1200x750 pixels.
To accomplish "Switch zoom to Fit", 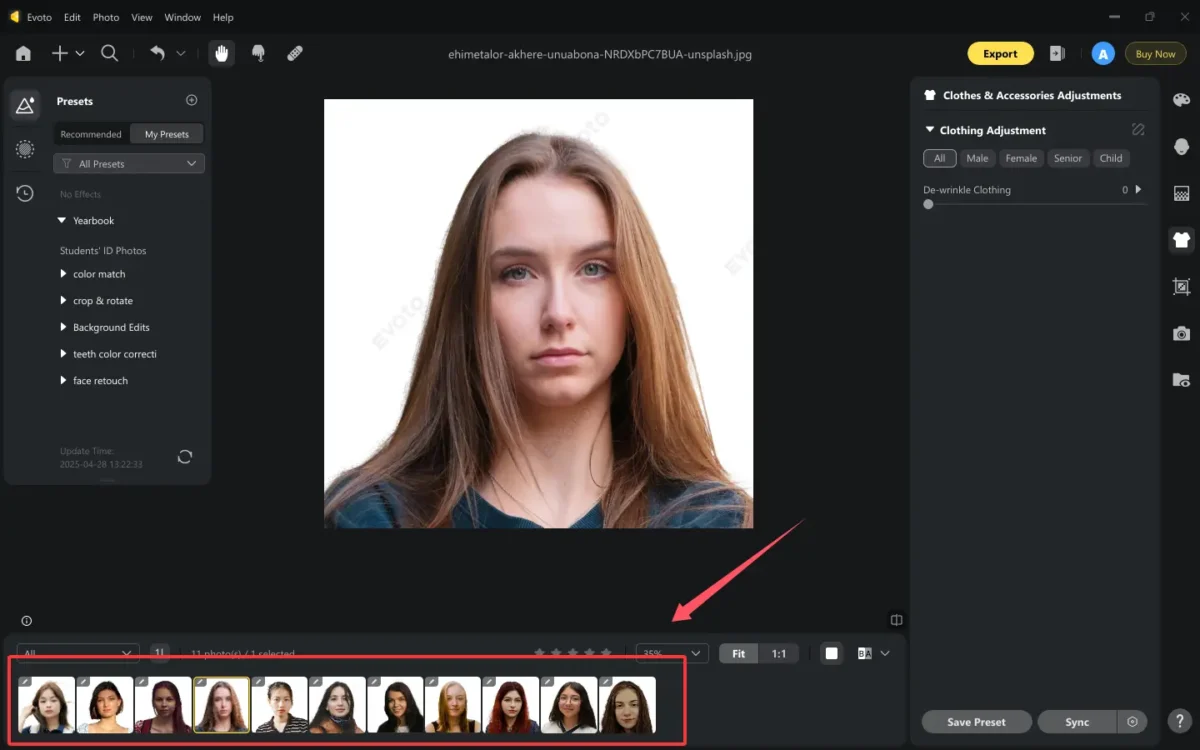I will 738,654.
